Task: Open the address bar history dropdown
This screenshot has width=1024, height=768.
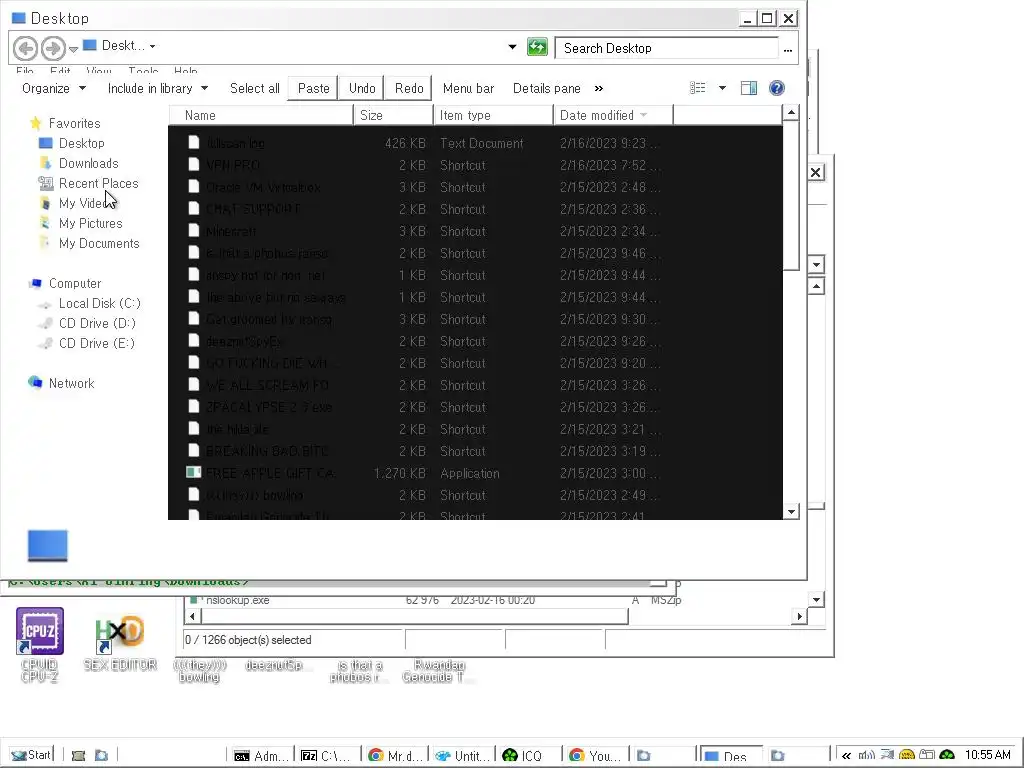Action: pyautogui.click(x=513, y=47)
